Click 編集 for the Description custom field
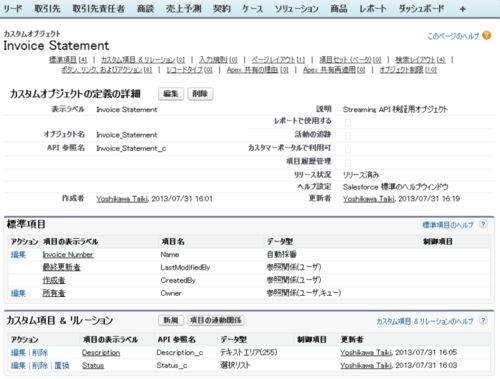This screenshot has width=500, height=379. [x=18, y=353]
